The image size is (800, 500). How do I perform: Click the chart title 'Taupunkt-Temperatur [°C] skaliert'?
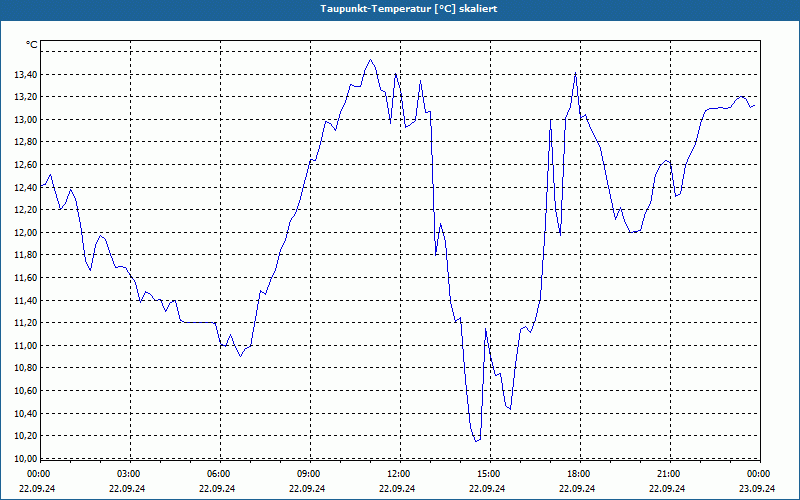coord(409,9)
